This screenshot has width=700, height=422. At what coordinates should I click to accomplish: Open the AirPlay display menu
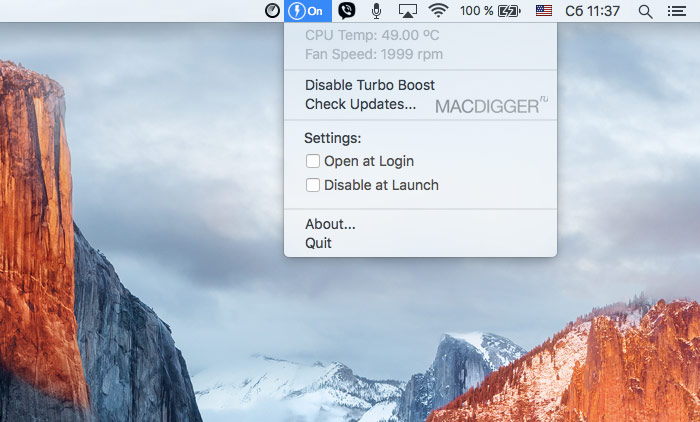408,11
